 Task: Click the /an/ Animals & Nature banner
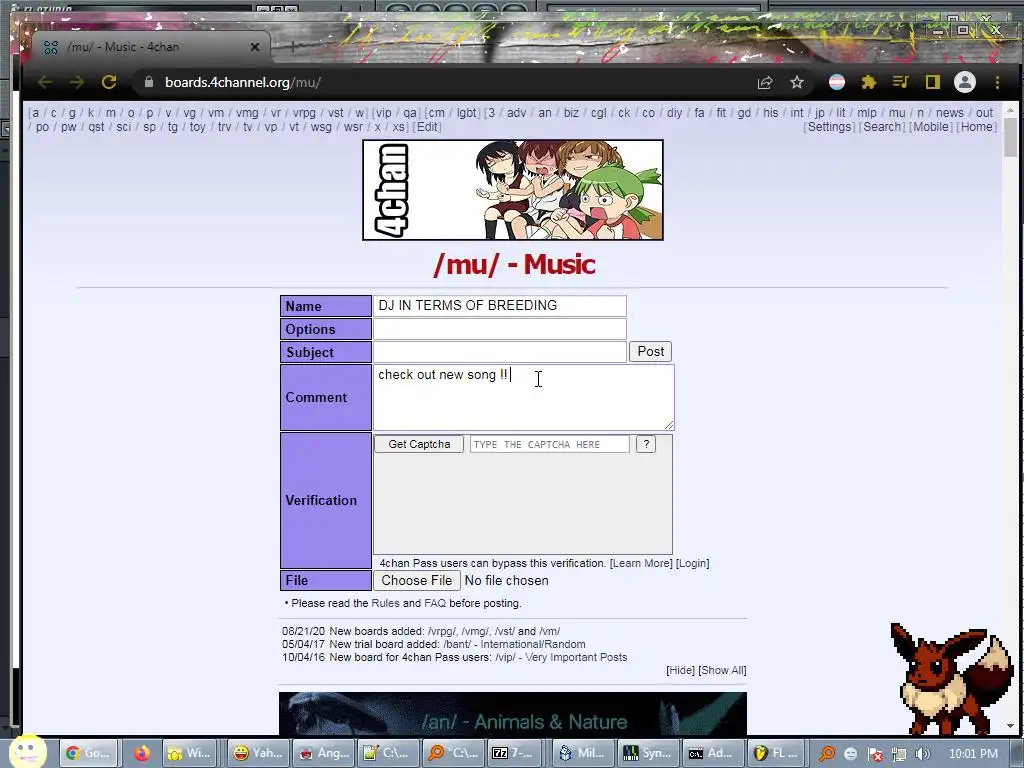[x=513, y=714]
